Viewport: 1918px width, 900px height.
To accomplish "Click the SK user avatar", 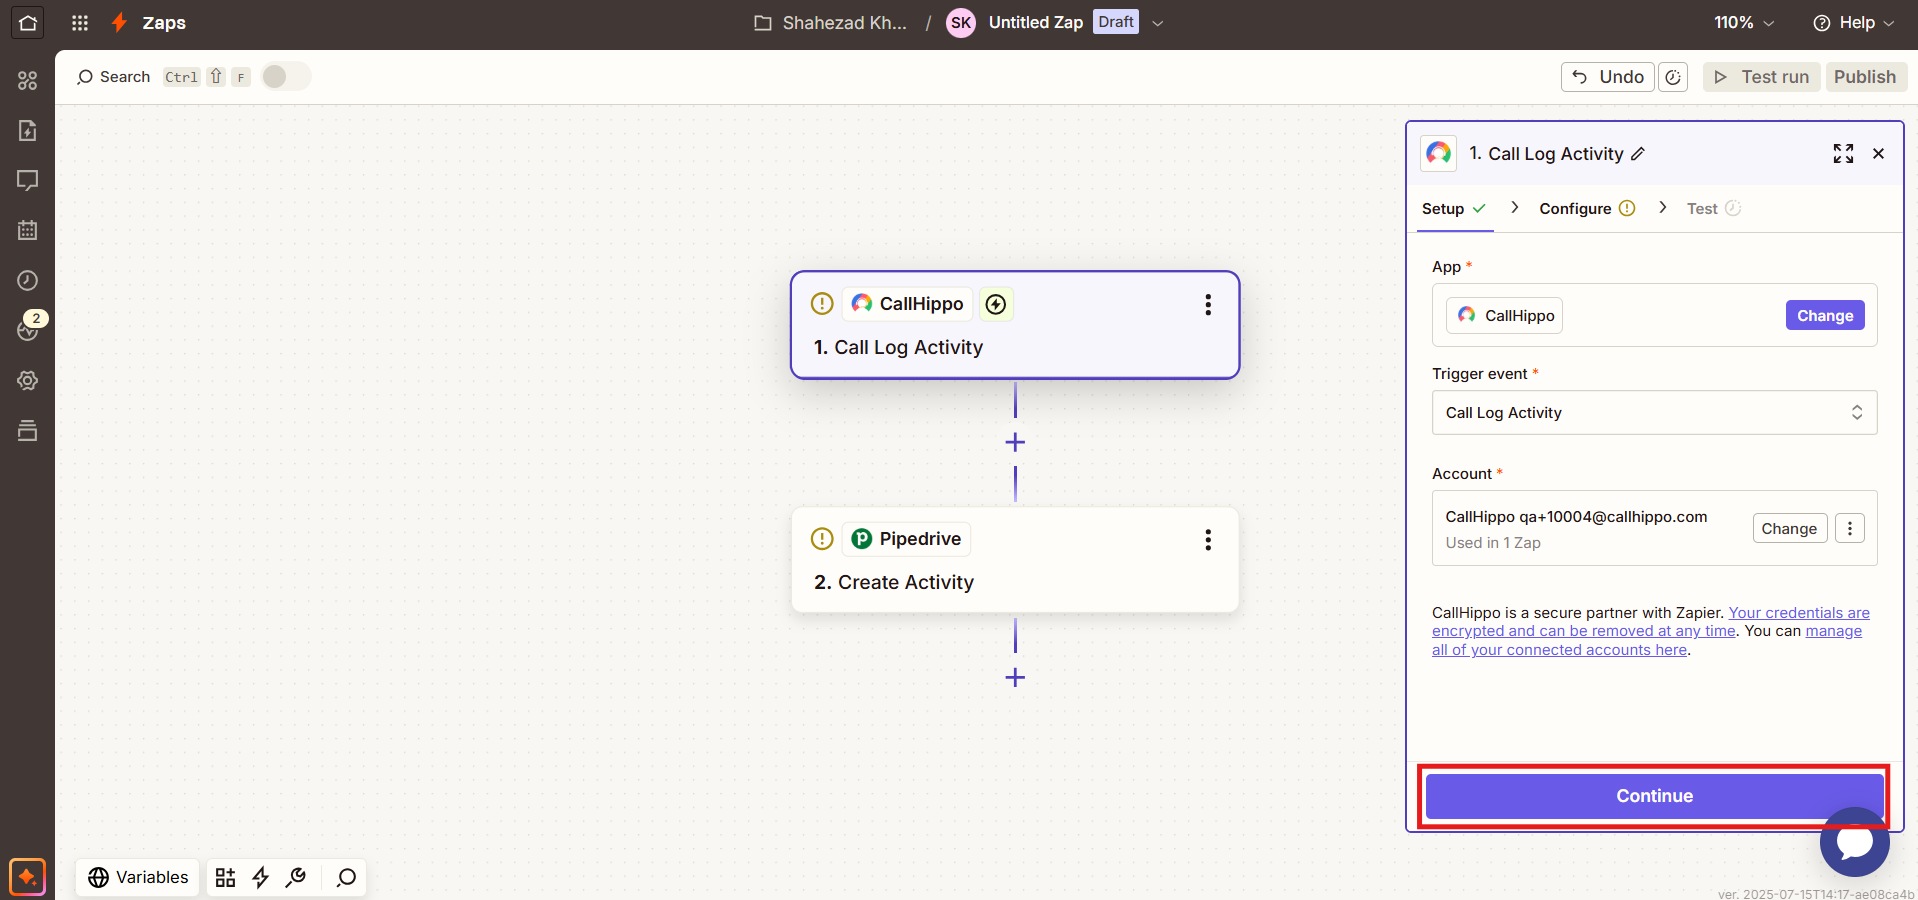I will click(960, 22).
